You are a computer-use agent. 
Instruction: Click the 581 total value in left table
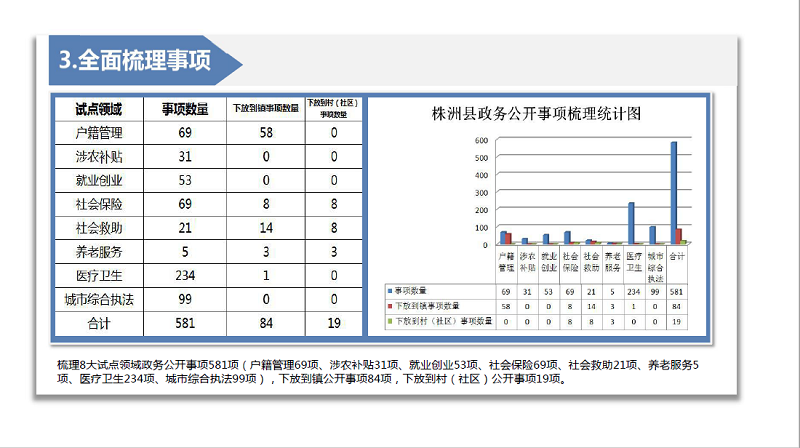click(185, 323)
